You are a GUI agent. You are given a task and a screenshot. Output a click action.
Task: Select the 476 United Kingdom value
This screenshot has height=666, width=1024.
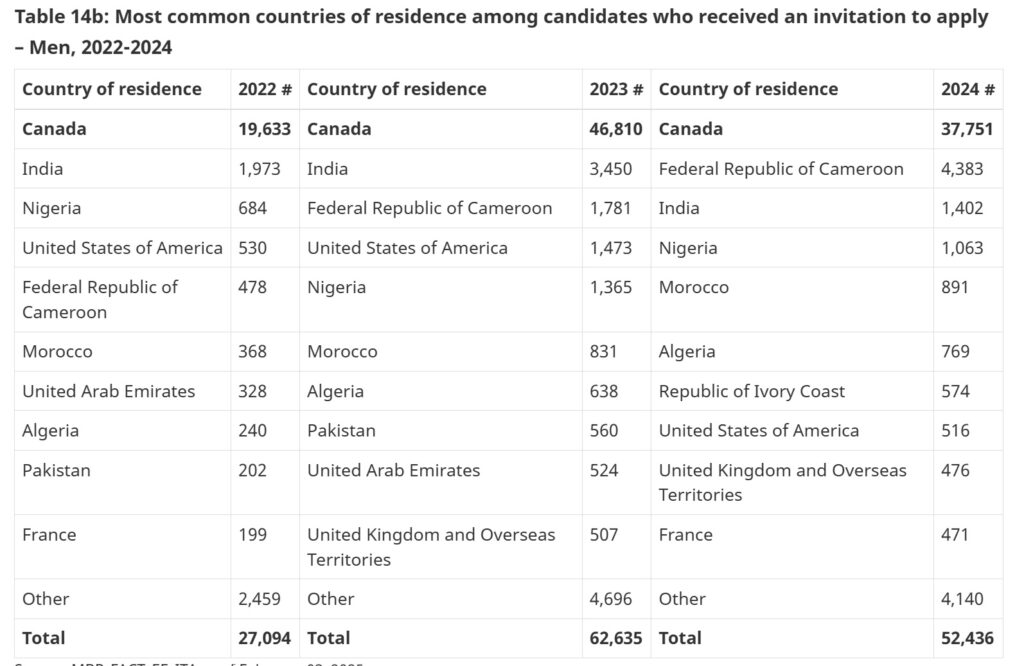point(955,470)
